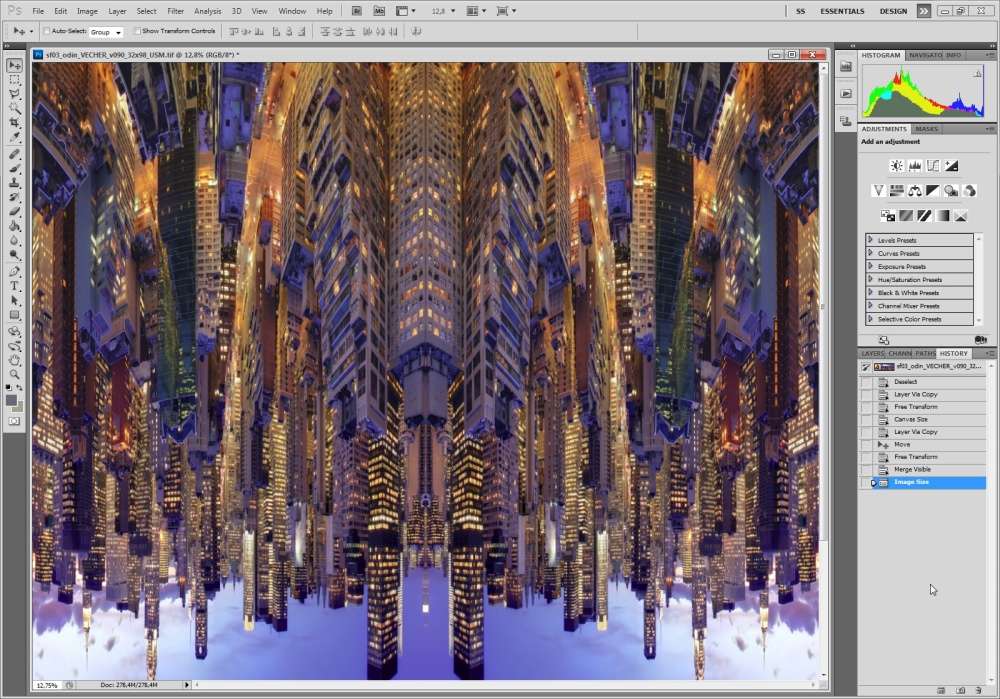Open the Auto-Select Group dropdown

pos(106,32)
